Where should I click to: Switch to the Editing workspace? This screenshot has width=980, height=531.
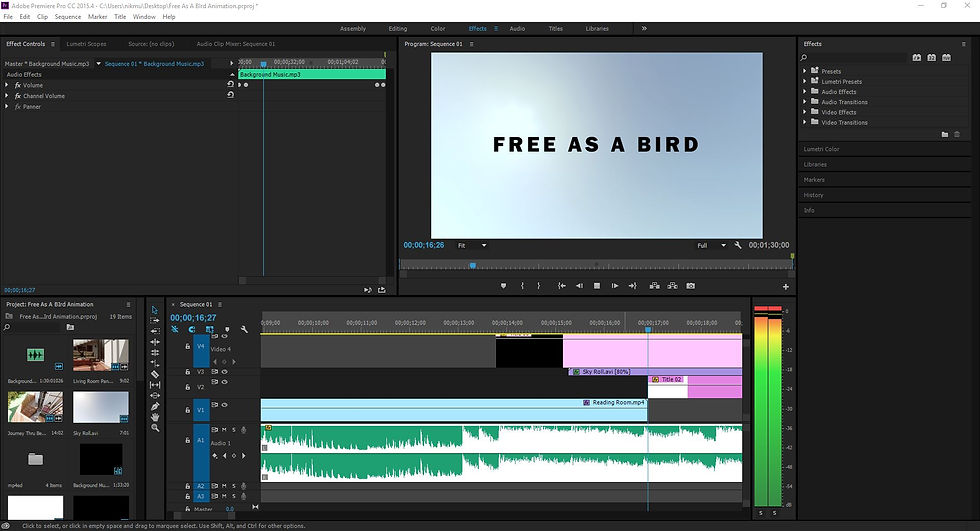(398, 28)
